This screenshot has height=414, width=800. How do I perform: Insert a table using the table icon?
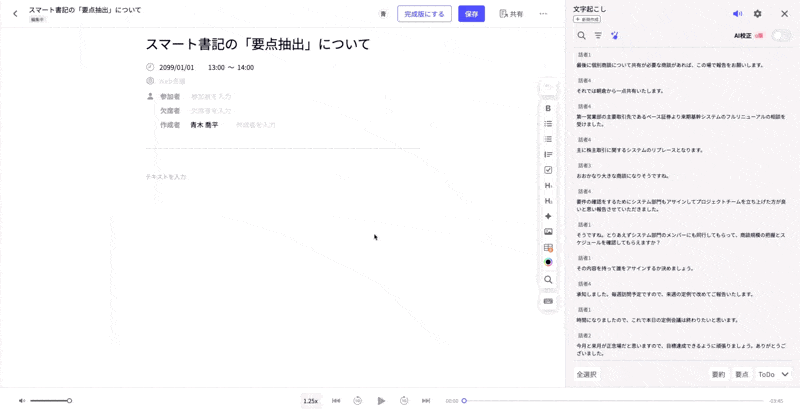(548, 247)
